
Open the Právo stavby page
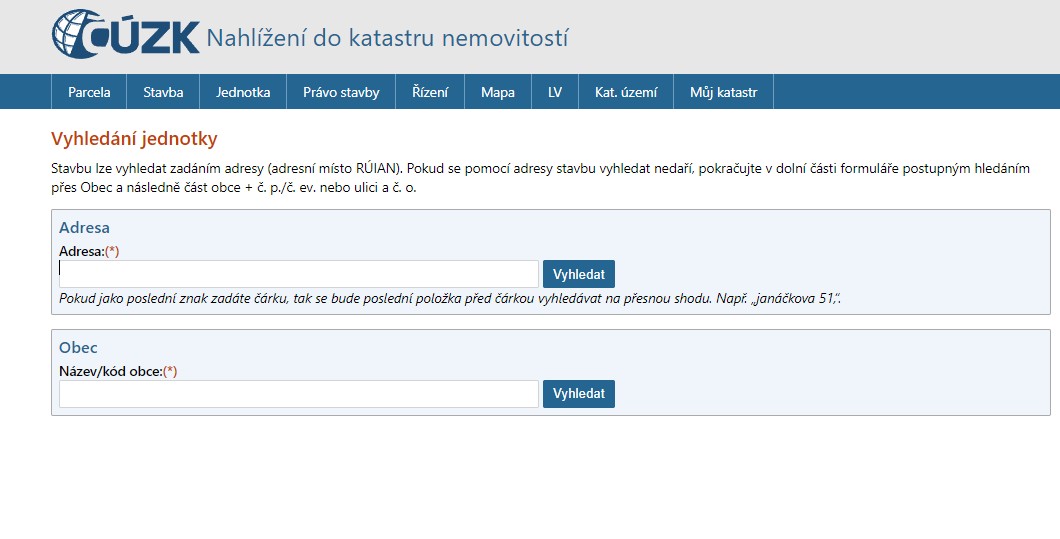coord(341,92)
